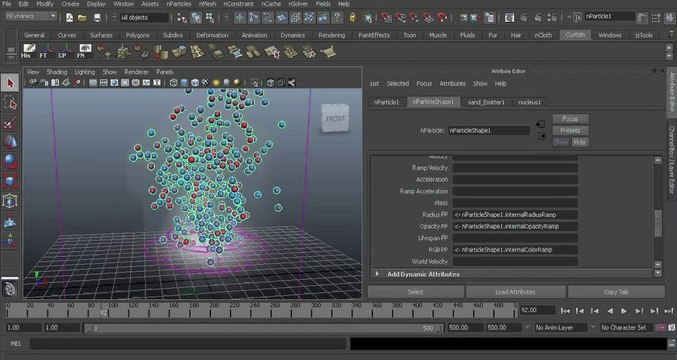Screen dimensions: 677x360
Task: Click the Presets button
Action: coord(570,130)
